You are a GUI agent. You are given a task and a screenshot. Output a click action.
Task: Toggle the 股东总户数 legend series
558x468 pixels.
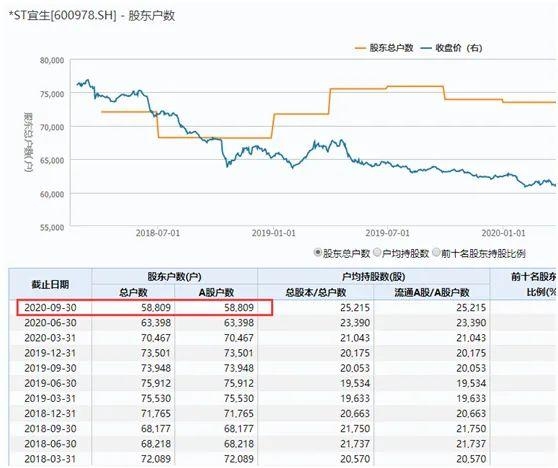[x=384, y=48]
